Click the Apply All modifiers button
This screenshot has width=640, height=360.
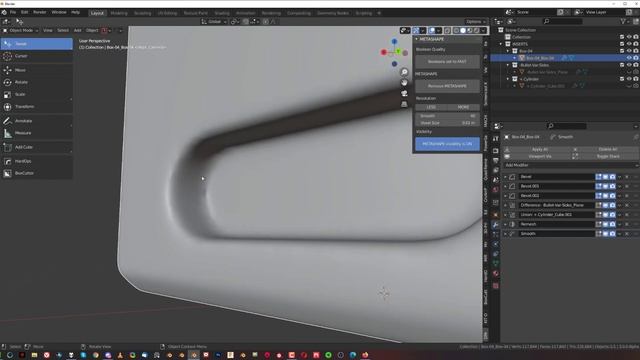click(x=540, y=149)
